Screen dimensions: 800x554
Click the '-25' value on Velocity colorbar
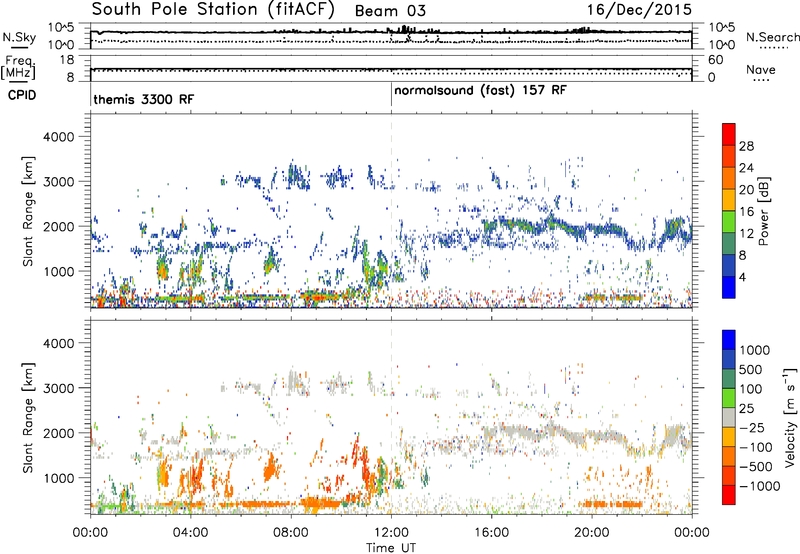coord(752,428)
